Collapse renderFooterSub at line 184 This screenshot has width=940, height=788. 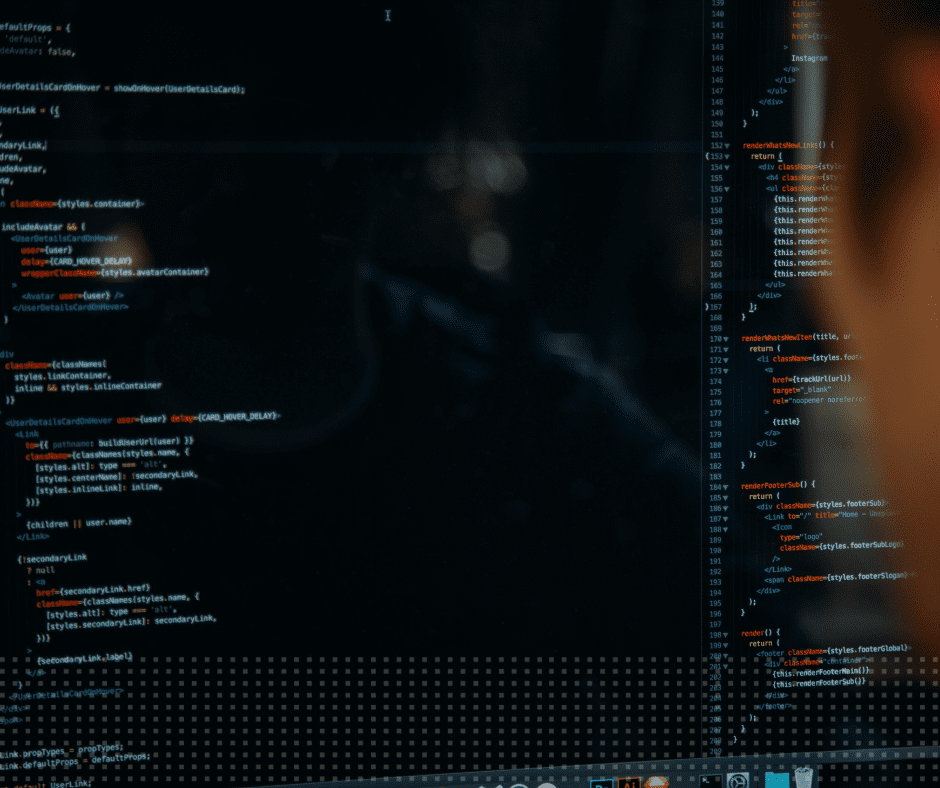(x=725, y=488)
